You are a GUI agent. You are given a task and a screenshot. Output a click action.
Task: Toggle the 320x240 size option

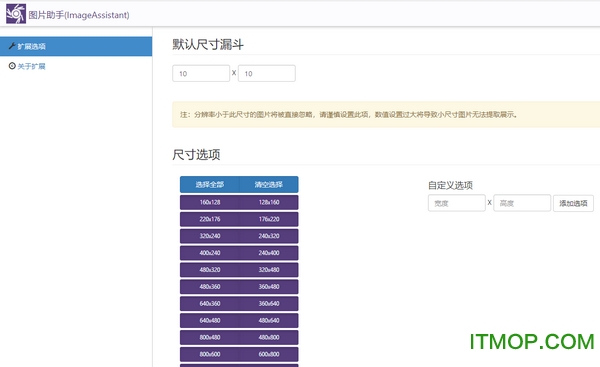210,236
